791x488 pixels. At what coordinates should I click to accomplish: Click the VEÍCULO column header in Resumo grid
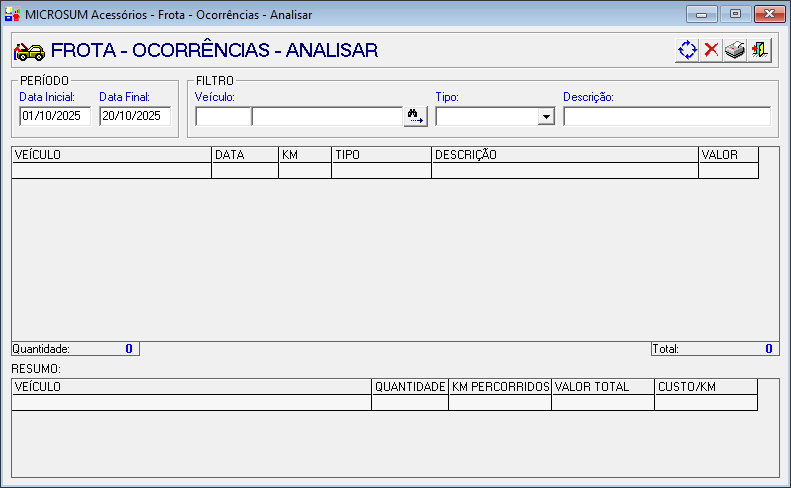pos(192,387)
